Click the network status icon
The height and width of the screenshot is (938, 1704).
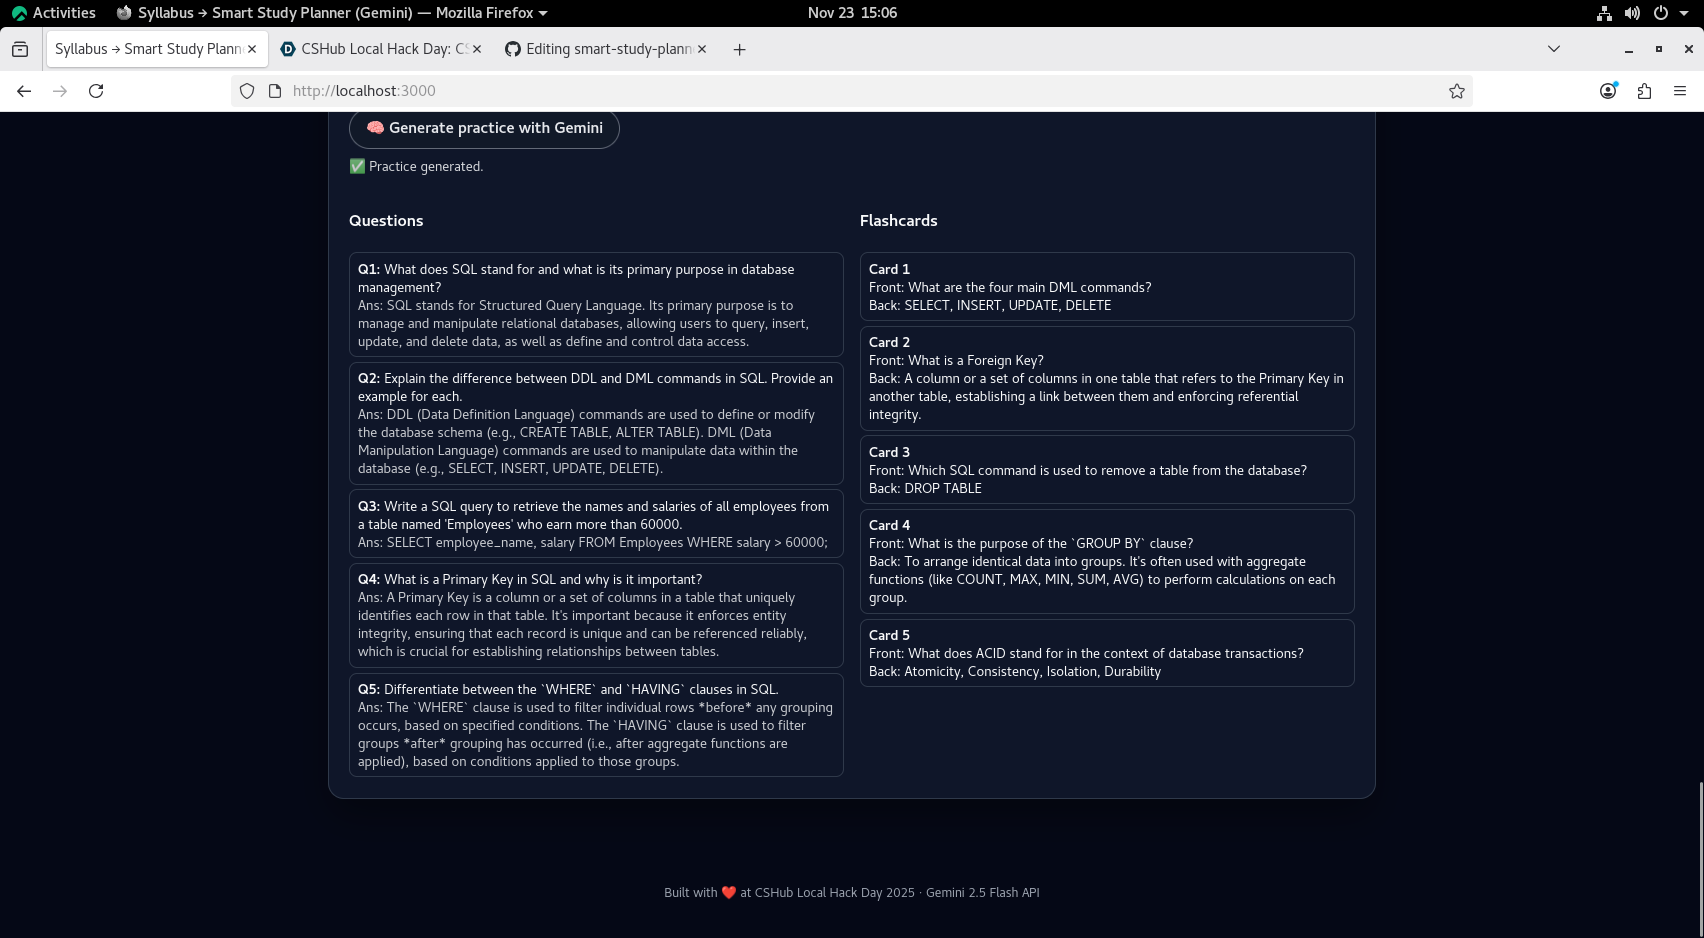click(x=1604, y=13)
